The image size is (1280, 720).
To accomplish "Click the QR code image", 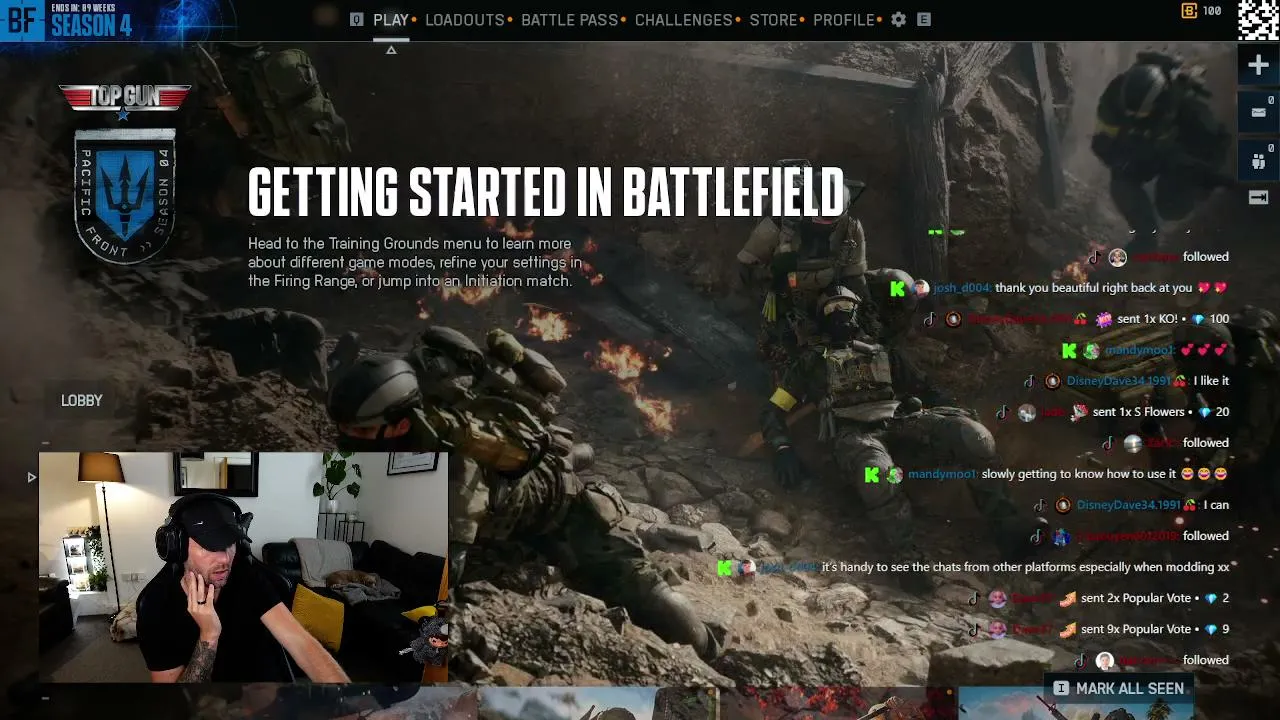I will point(1258,20).
